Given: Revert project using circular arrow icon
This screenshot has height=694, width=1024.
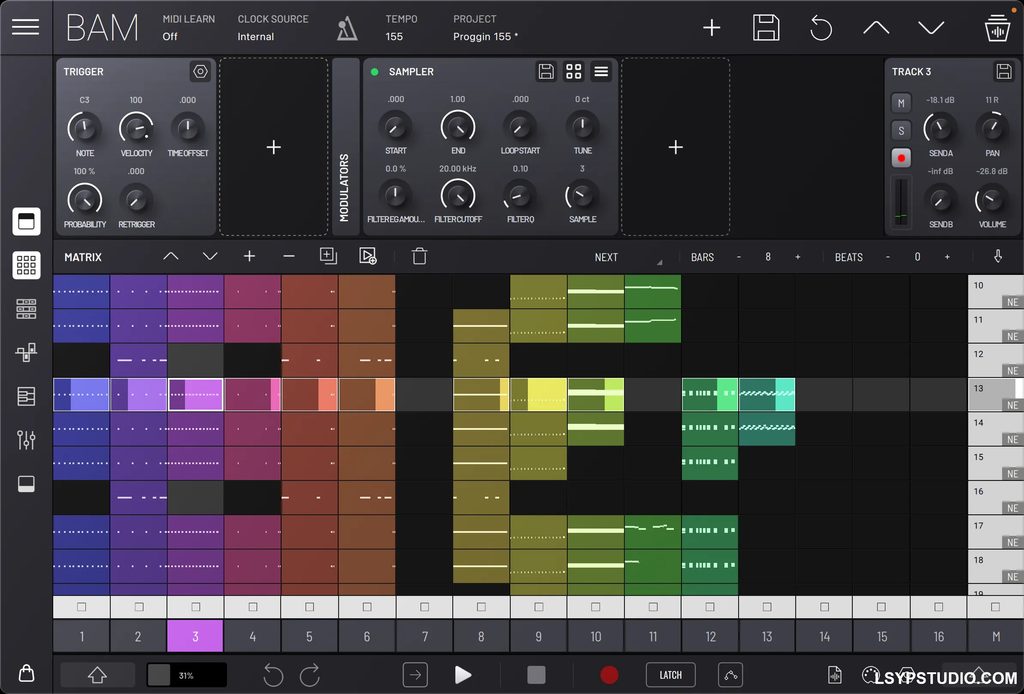Looking at the screenshot, I should pyautogui.click(x=821, y=28).
